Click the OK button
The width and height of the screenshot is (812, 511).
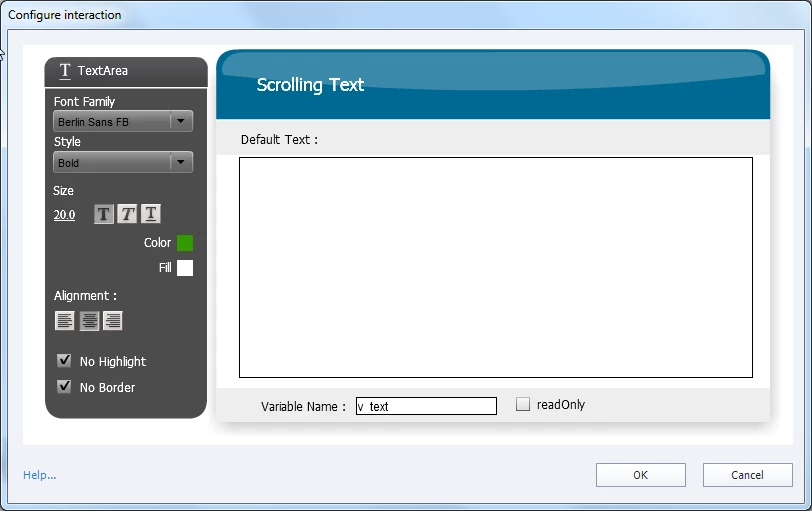tap(641, 475)
